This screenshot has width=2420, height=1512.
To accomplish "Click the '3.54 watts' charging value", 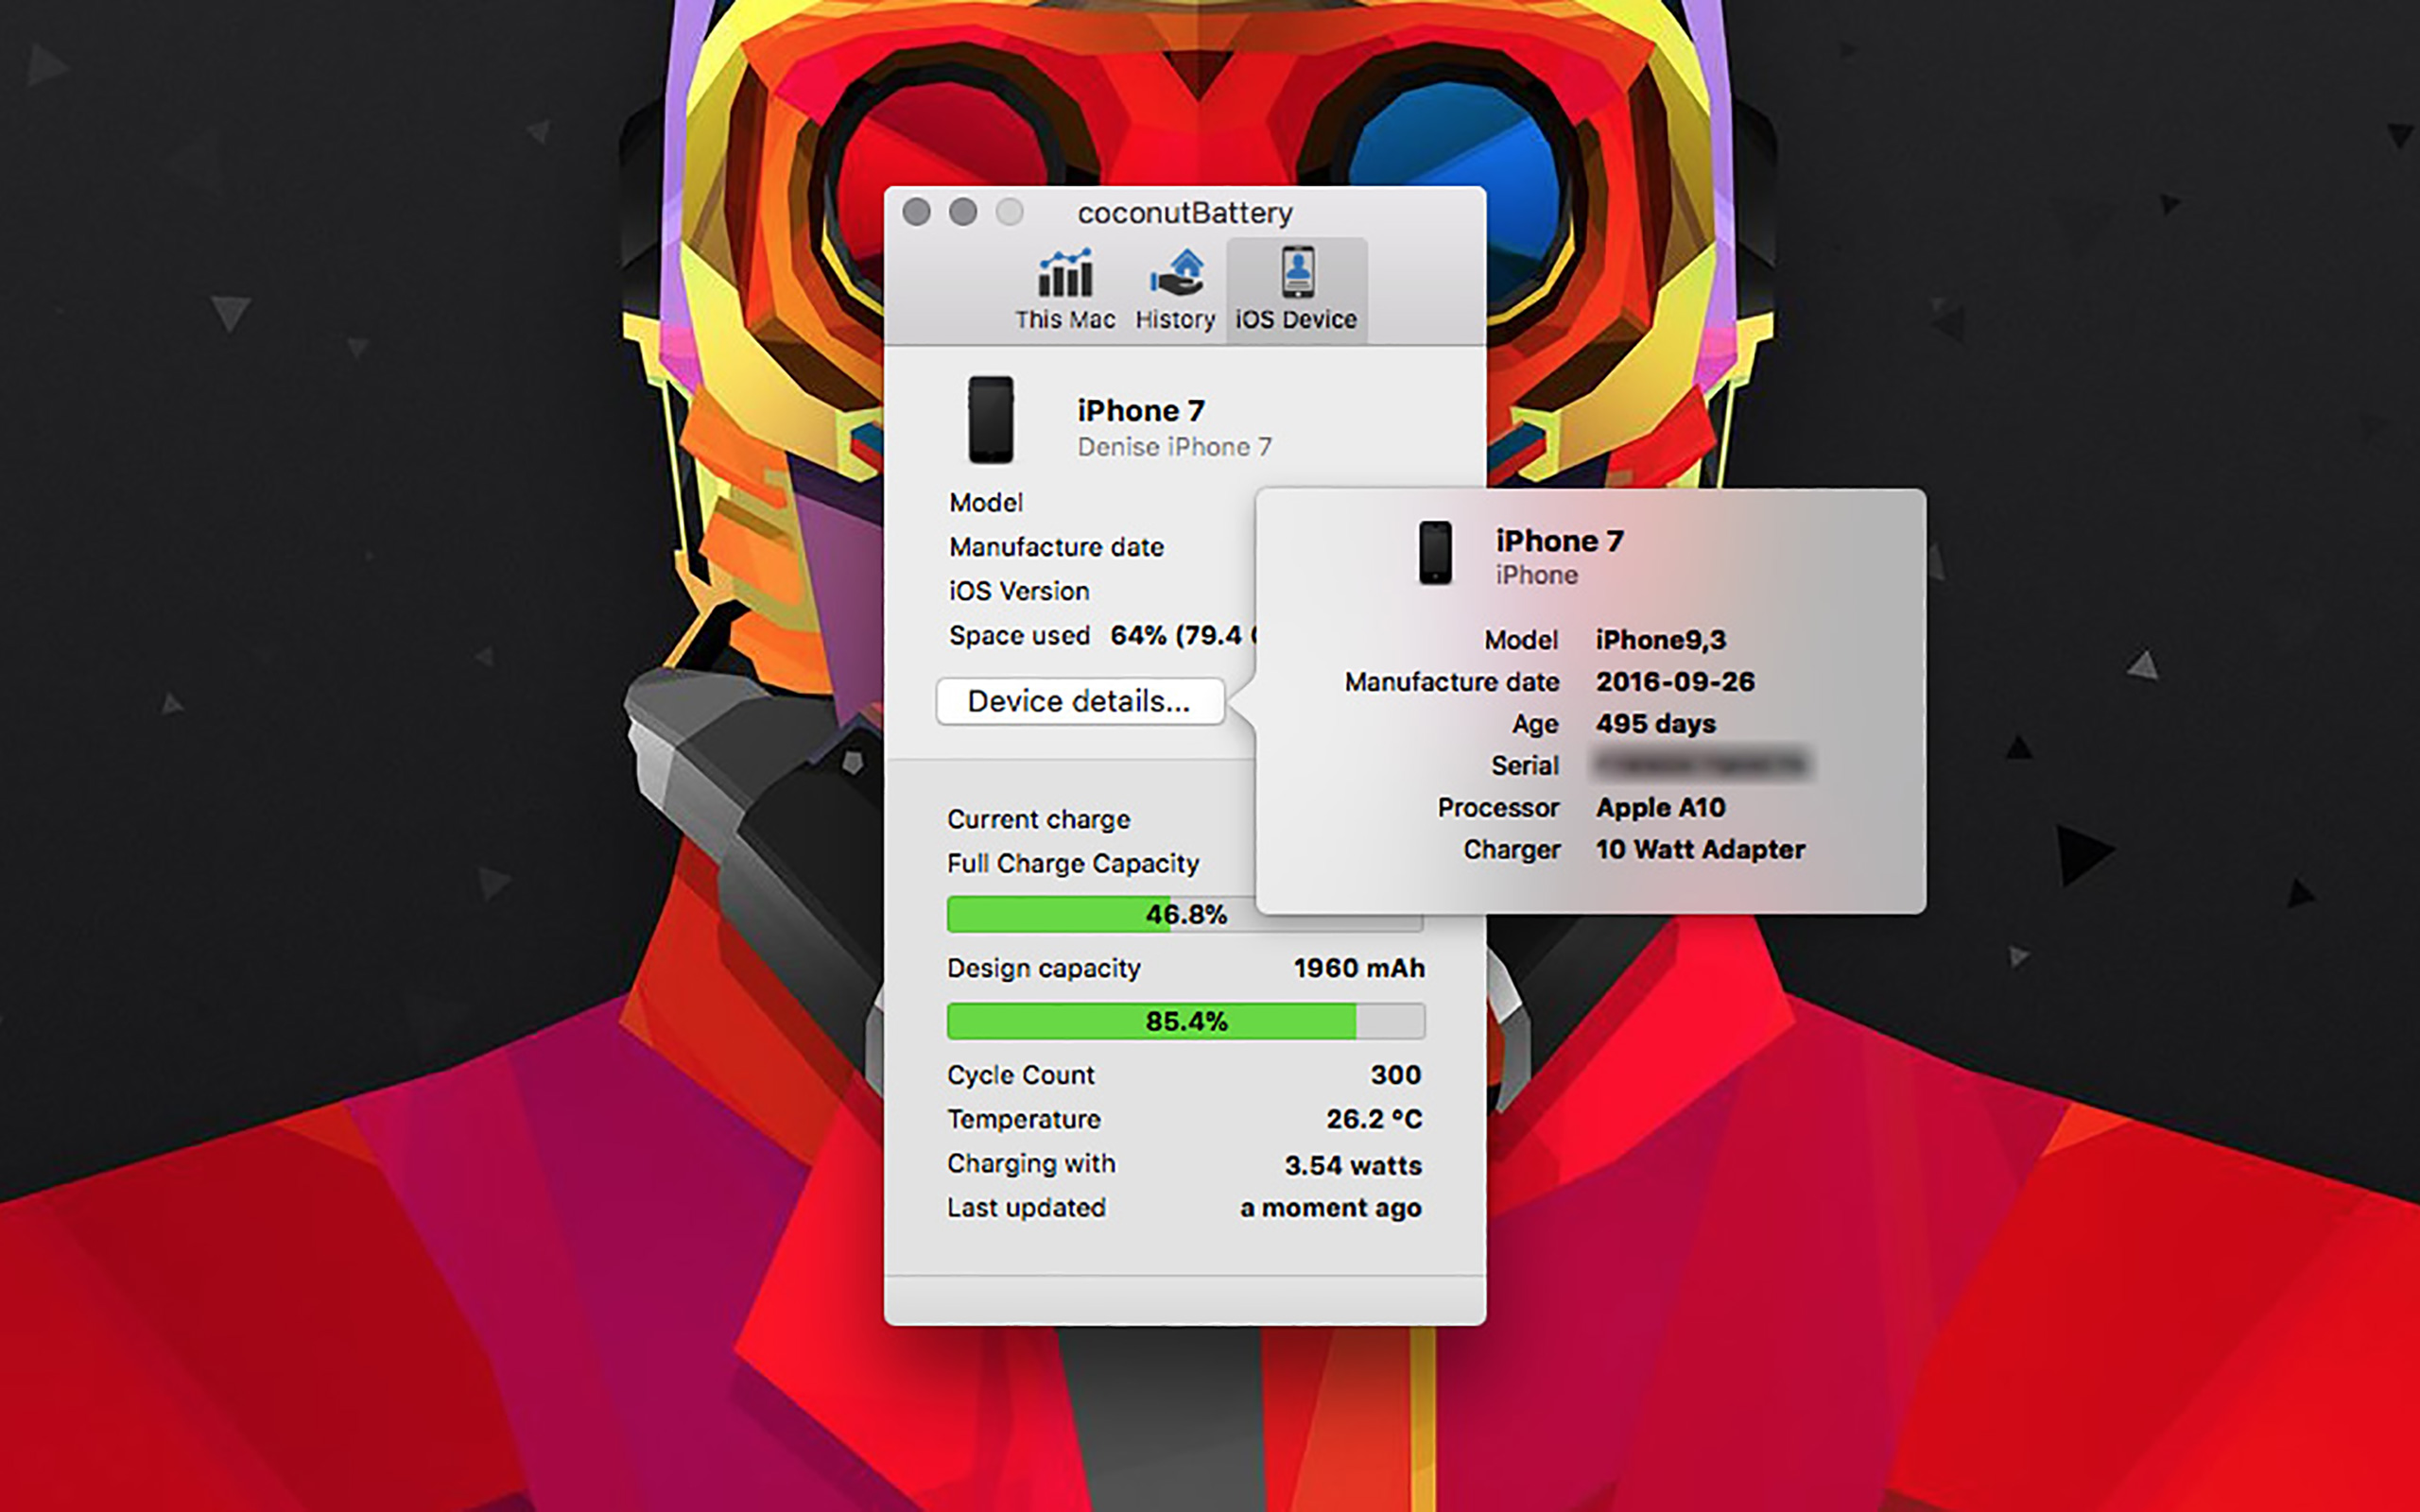I will pos(1353,1165).
